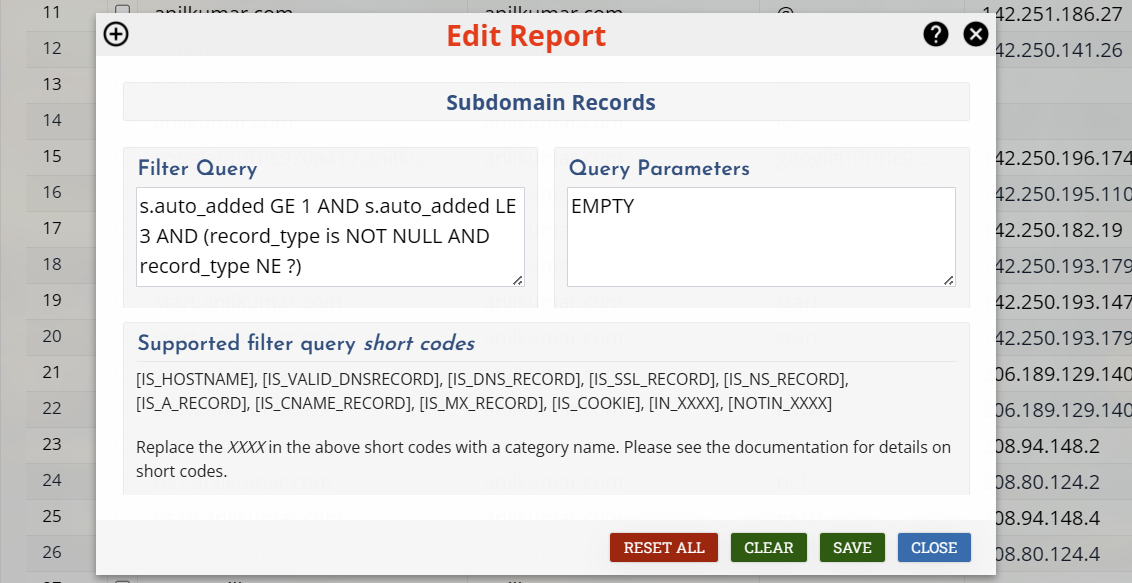This screenshot has width=1132, height=583.
Task: Open help via the question mark icon
Action: coord(935,34)
